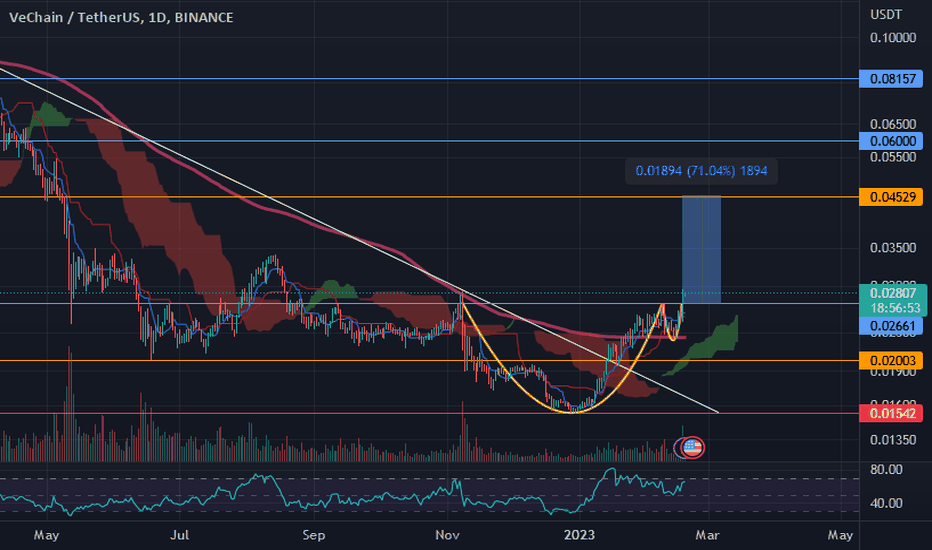Click the 18:56:53 countdown timer
This screenshot has height=550, width=932.
(x=893, y=308)
